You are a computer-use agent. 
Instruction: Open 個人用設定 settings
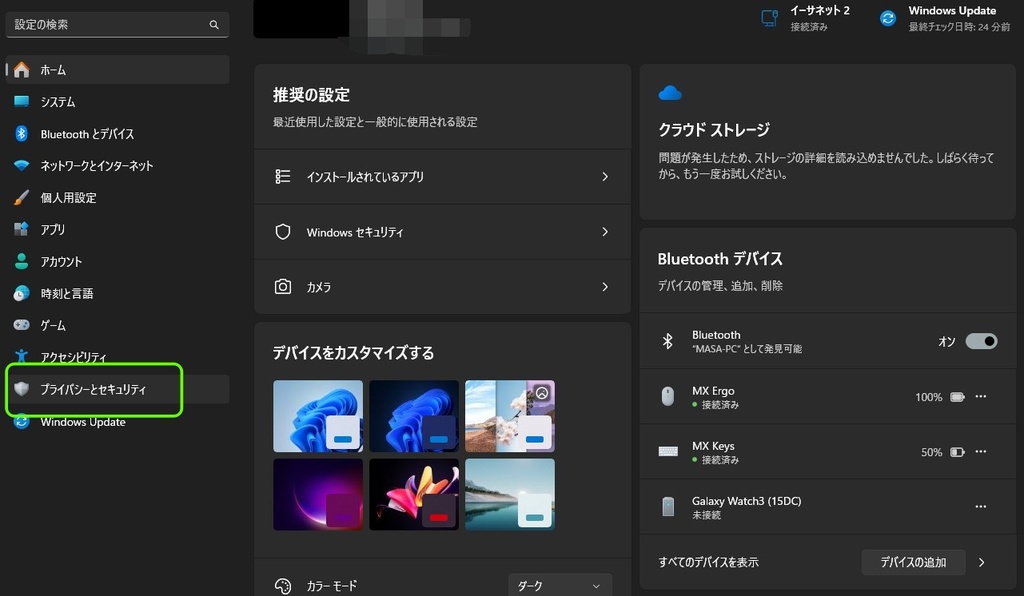click(x=118, y=198)
